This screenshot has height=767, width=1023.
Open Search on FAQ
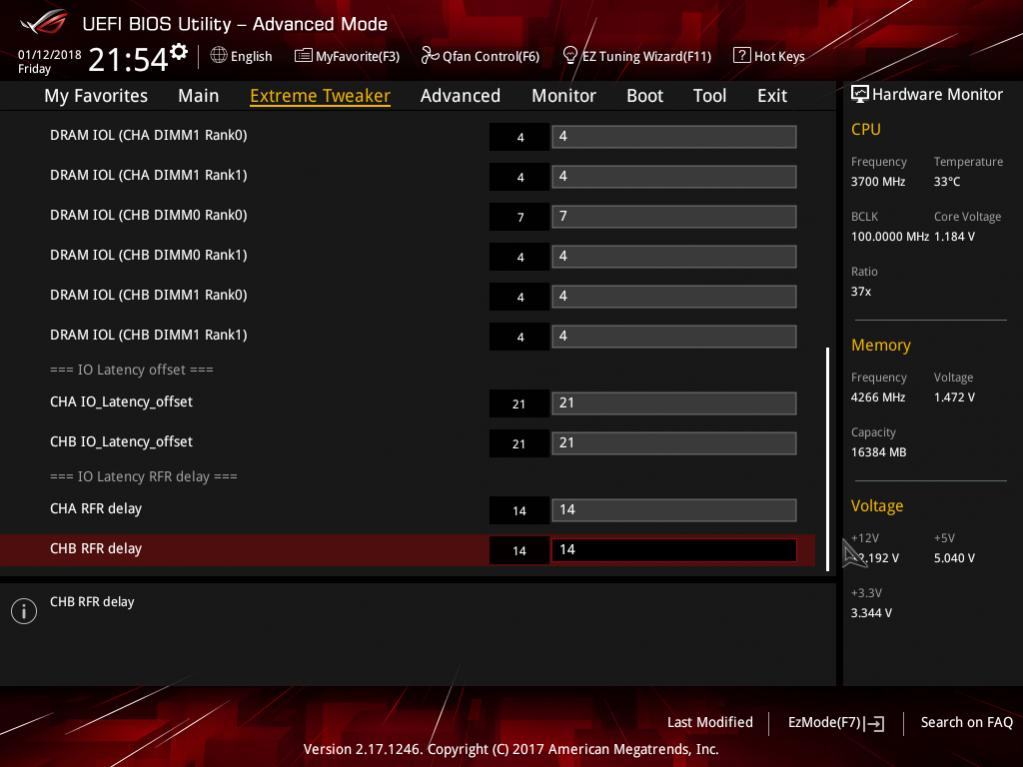(x=966, y=723)
